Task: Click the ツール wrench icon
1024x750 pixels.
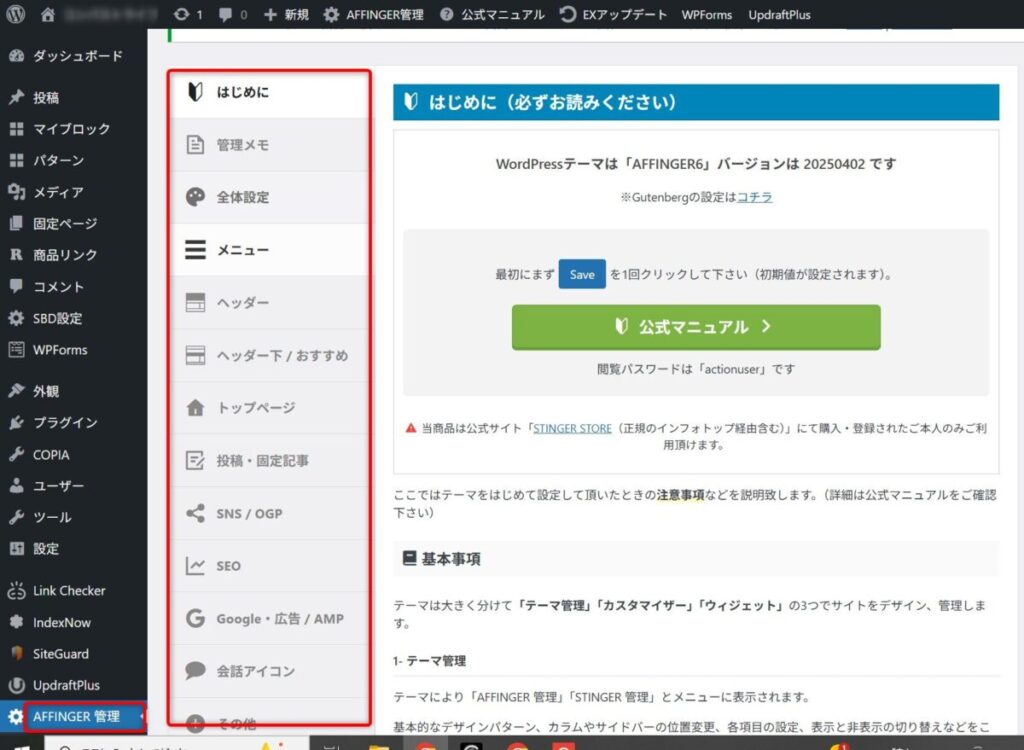Action: [x=16, y=517]
